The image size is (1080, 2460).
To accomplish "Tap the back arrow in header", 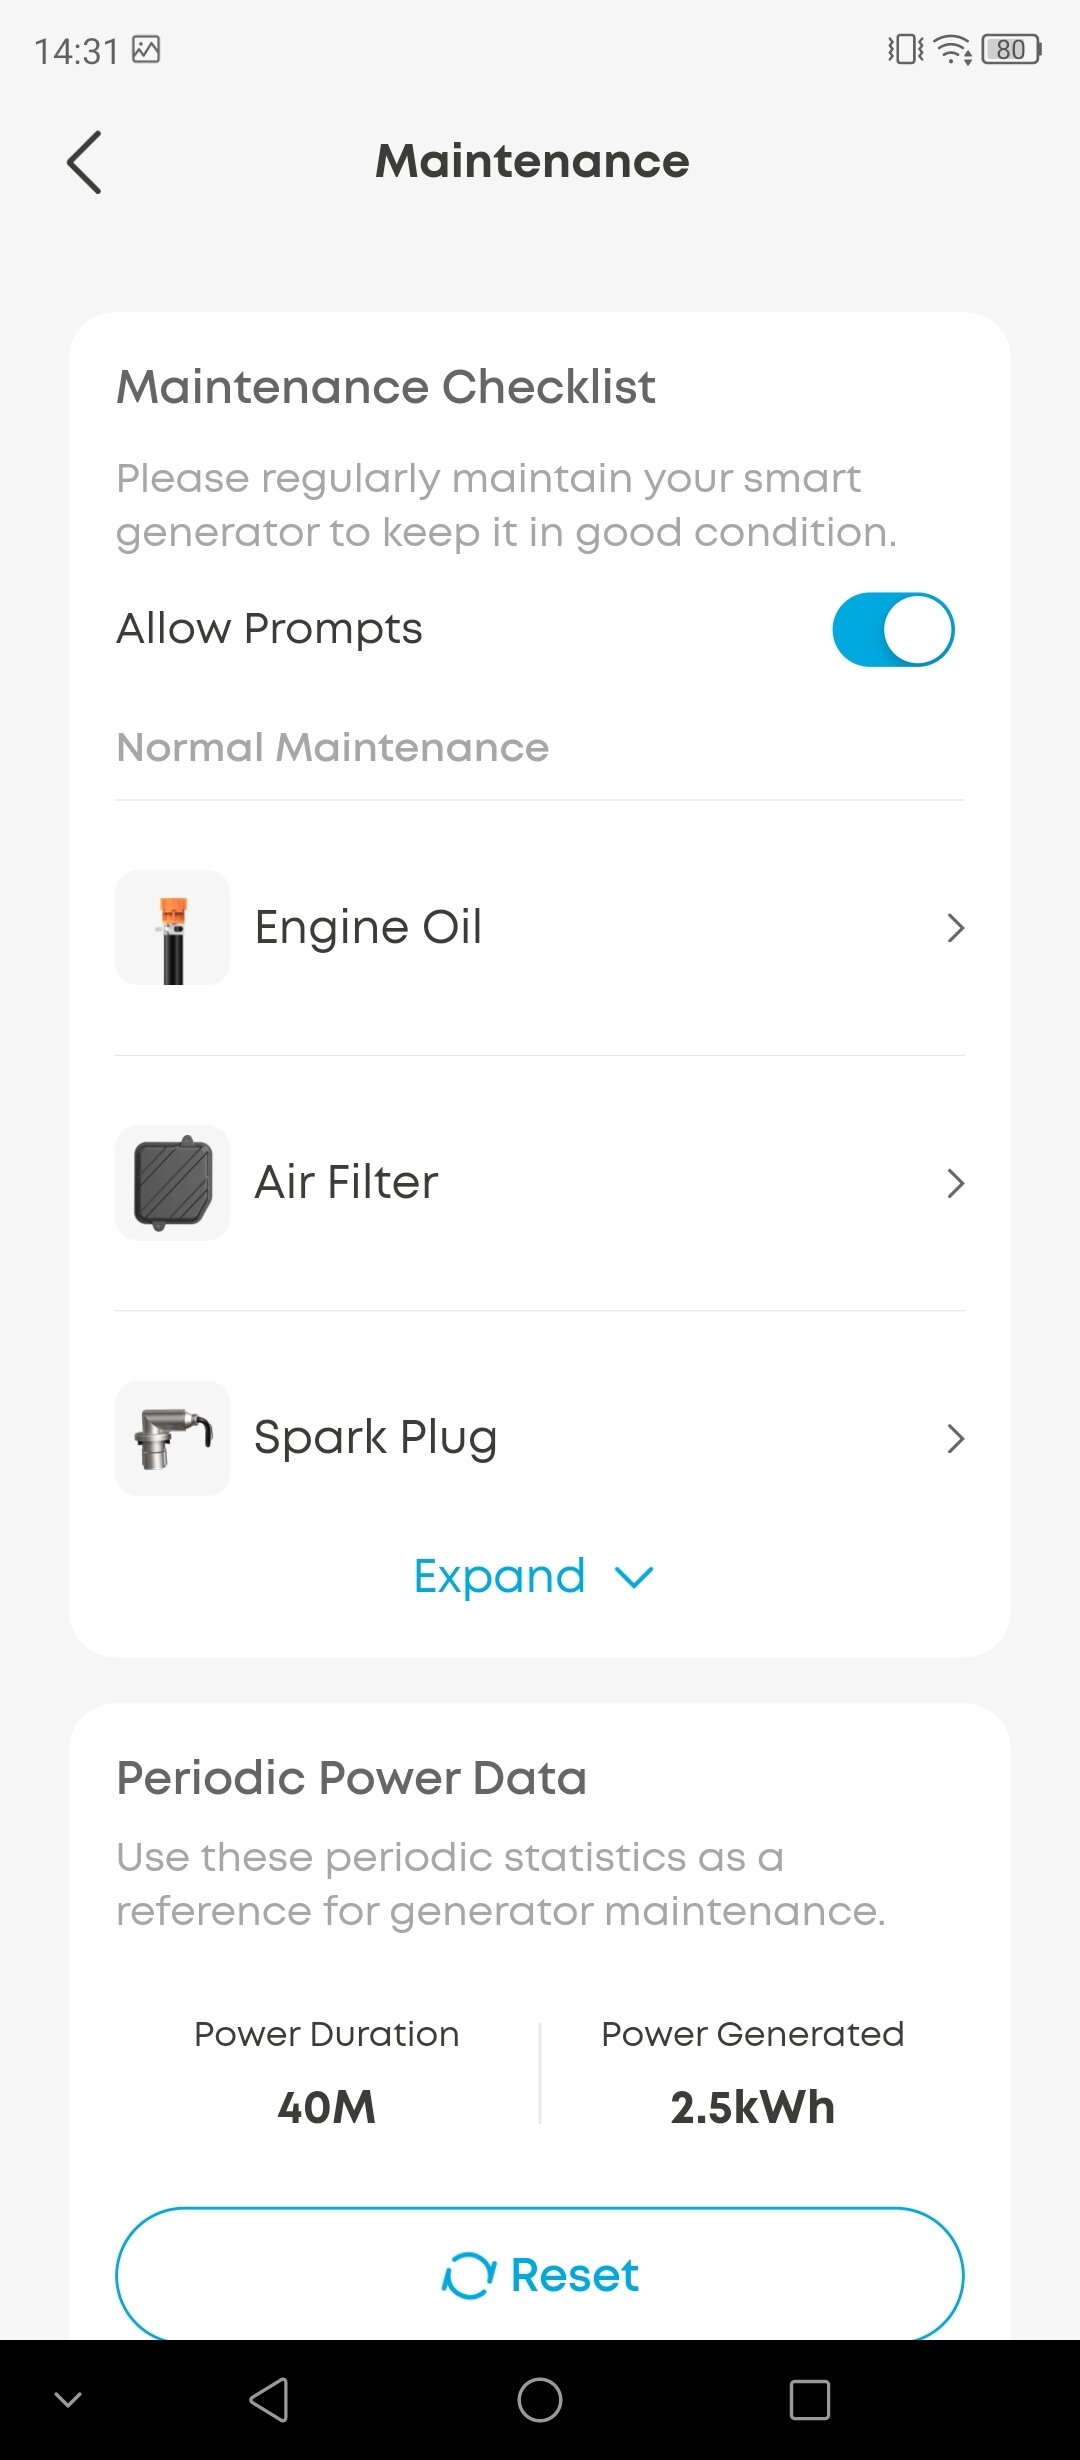I will [85, 162].
